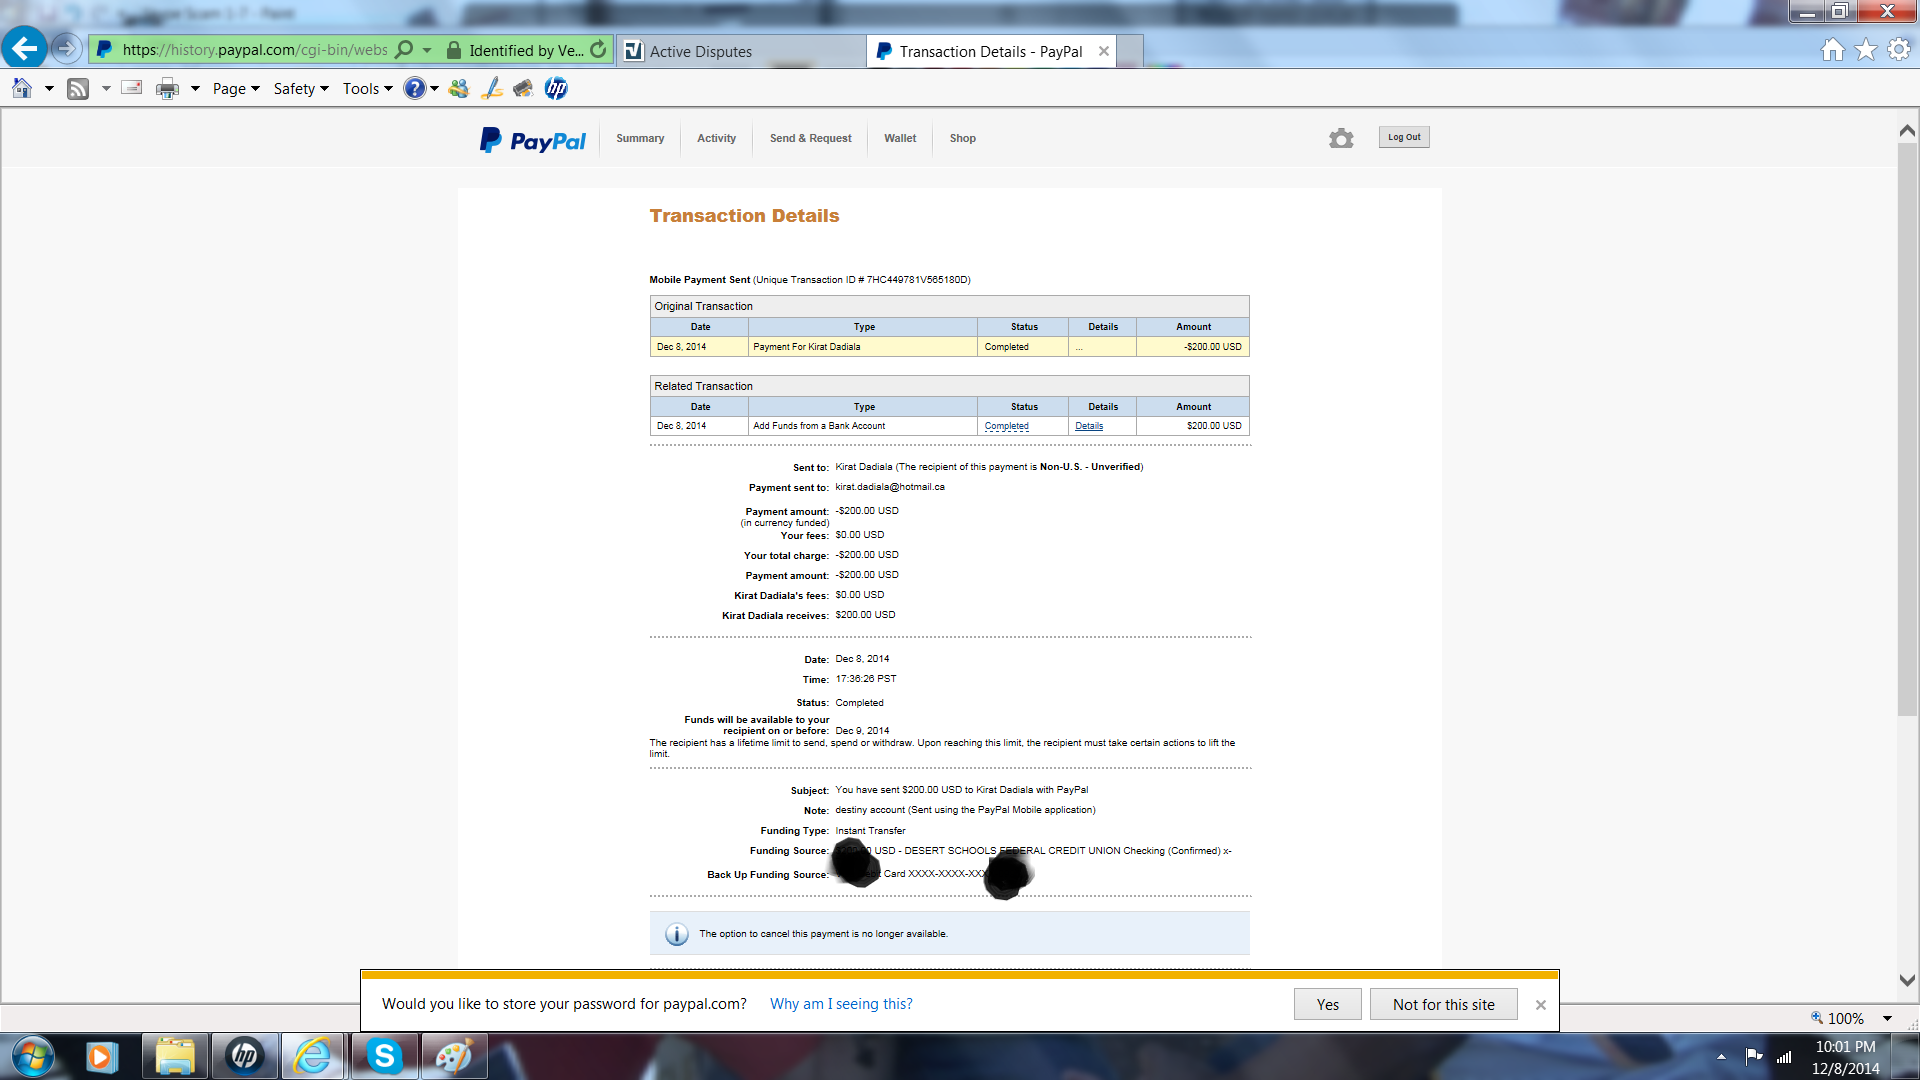Switch to the Active Disputes tab
The image size is (1920, 1080).
tap(741, 51)
